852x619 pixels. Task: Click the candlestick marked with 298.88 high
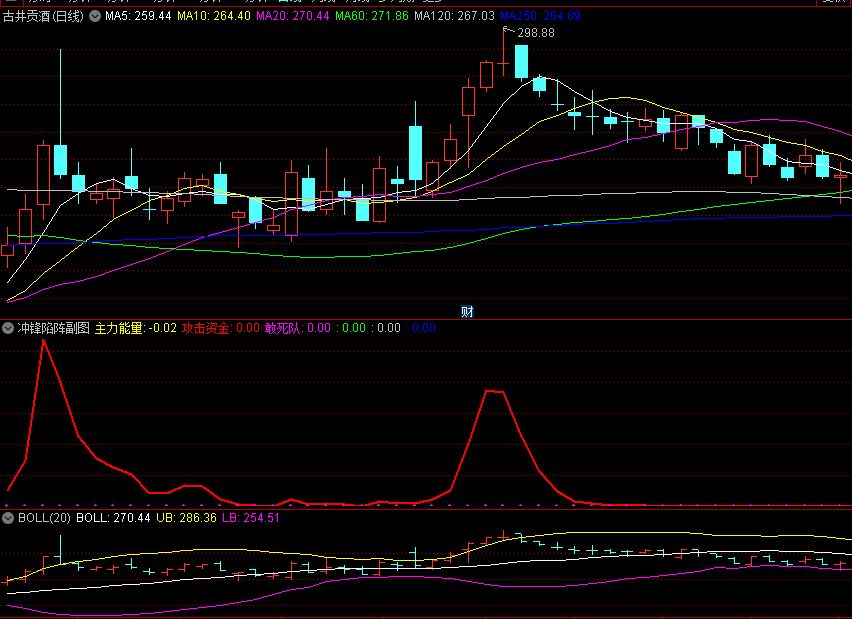[504, 64]
